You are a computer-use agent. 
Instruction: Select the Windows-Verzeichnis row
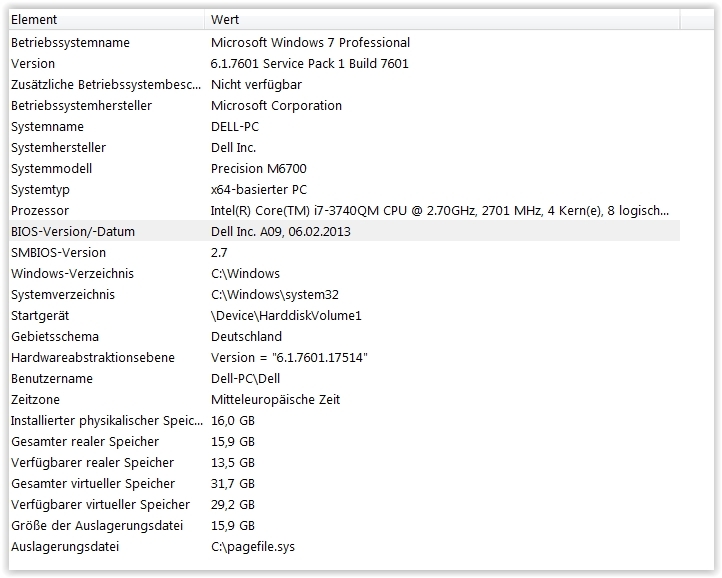(x=344, y=274)
